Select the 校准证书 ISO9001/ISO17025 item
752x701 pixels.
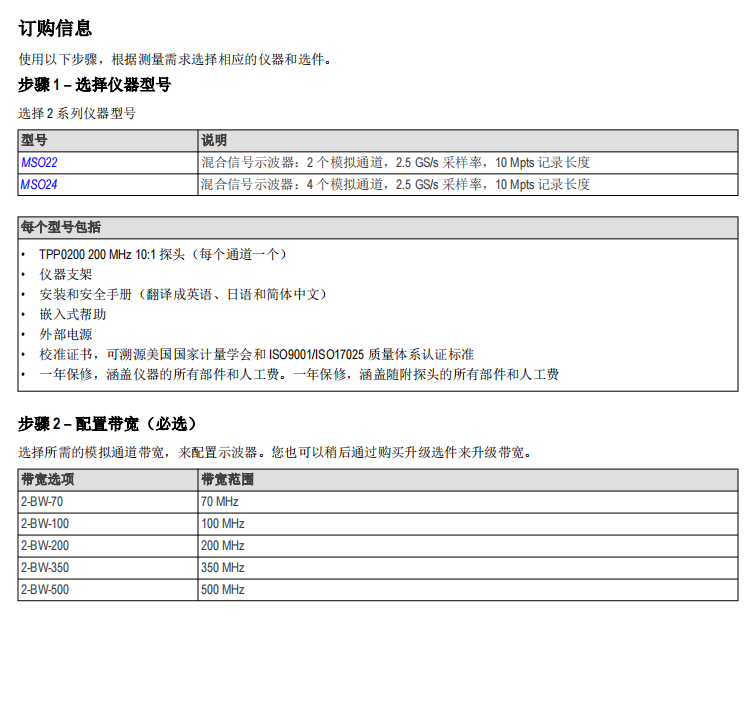click(x=257, y=354)
